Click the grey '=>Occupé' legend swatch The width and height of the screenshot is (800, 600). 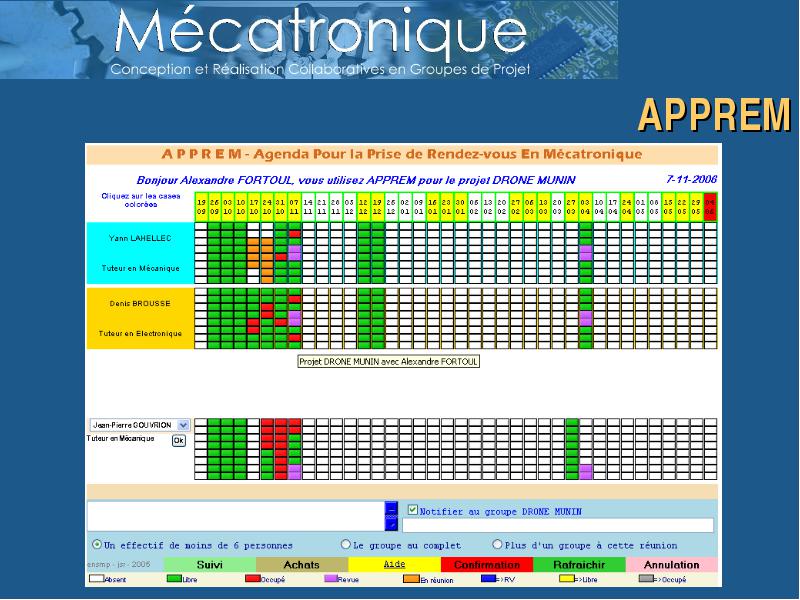(646, 579)
